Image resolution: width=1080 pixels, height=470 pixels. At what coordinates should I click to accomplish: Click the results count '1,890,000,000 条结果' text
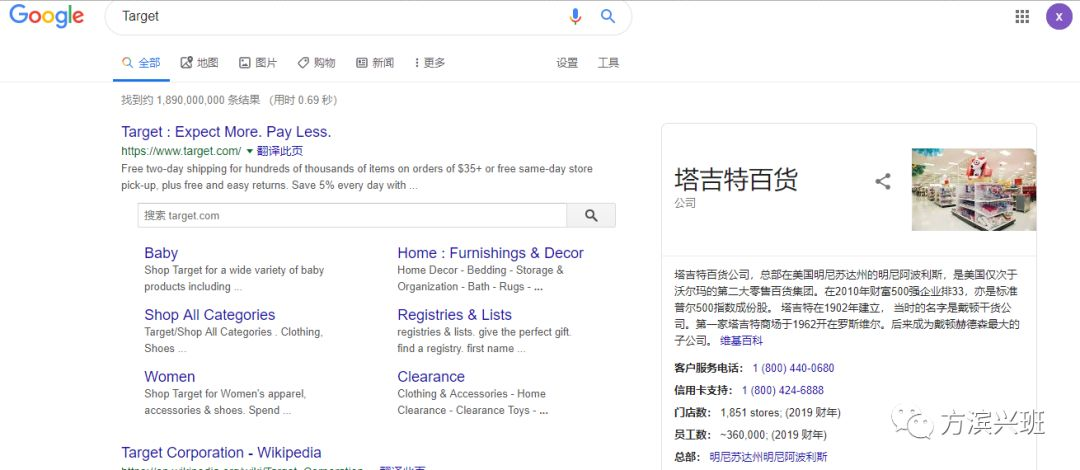tap(208, 100)
